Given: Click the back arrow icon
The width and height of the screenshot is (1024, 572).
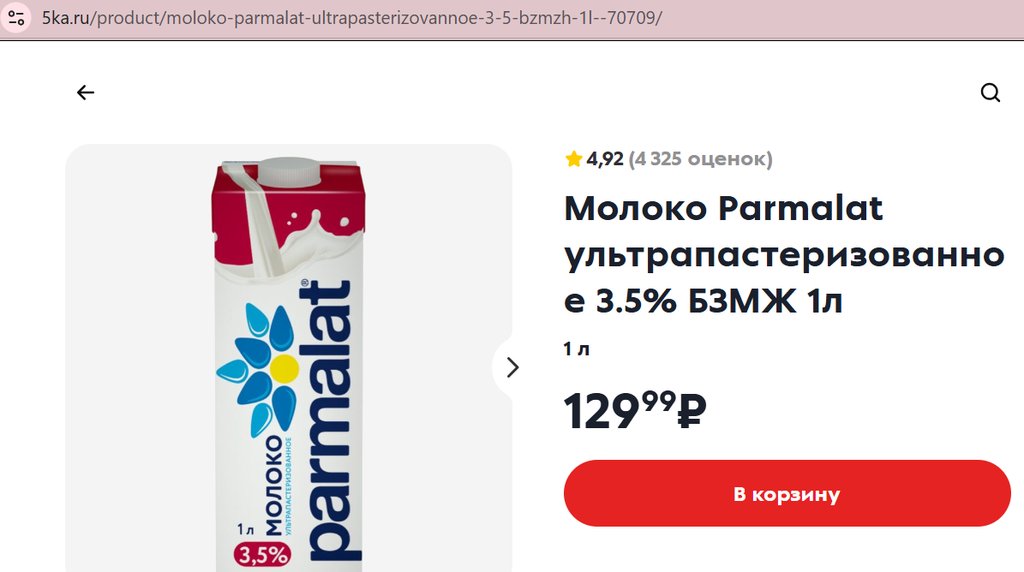Looking at the screenshot, I should (86, 93).
